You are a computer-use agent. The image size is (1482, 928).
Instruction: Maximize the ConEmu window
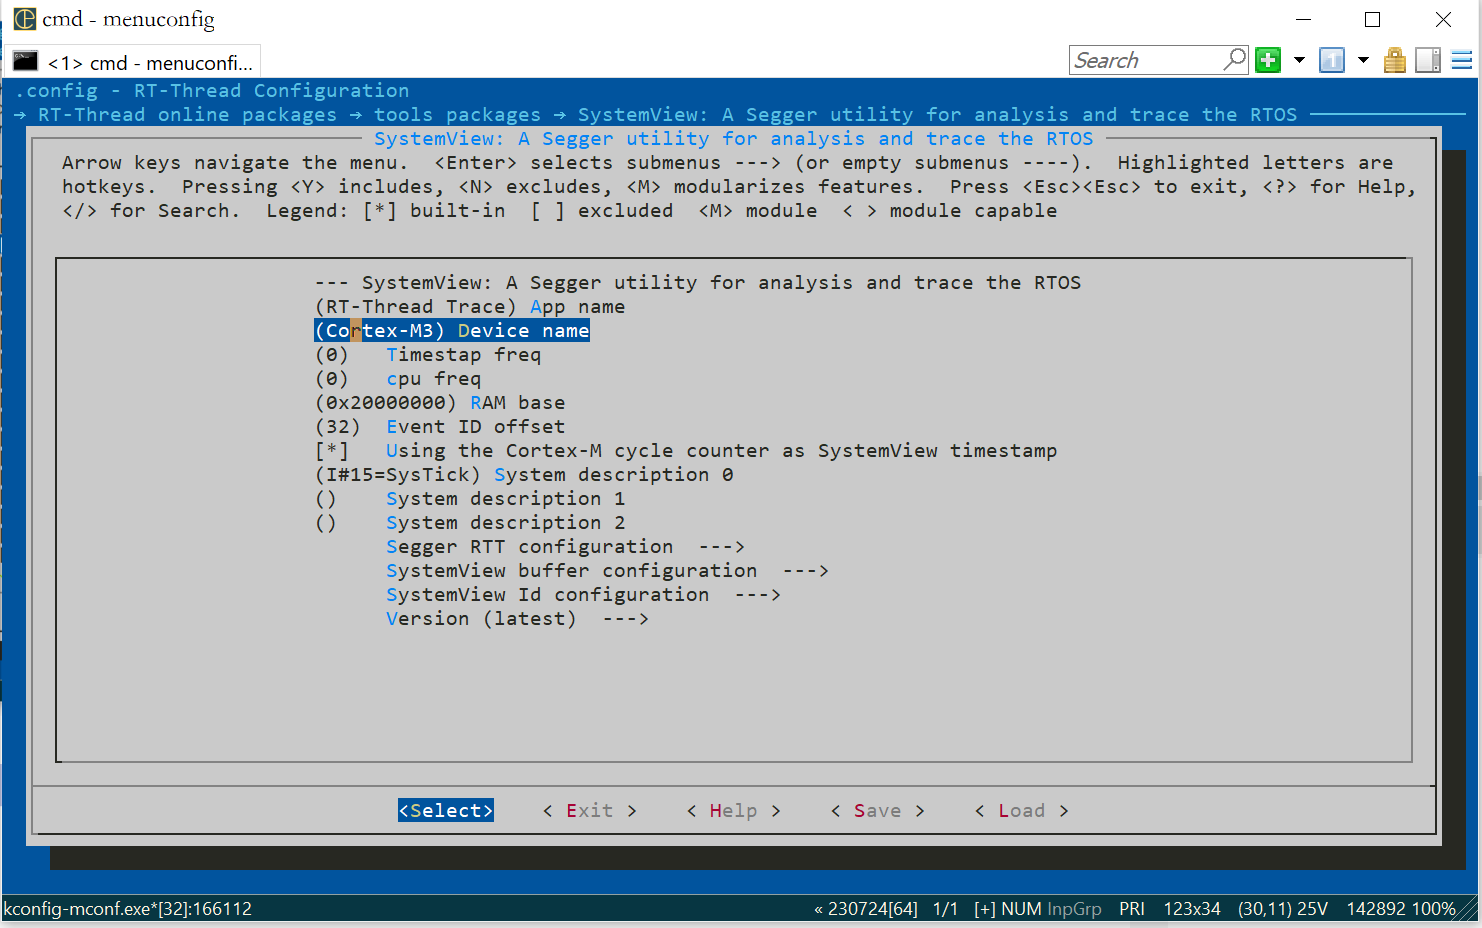1373,20
